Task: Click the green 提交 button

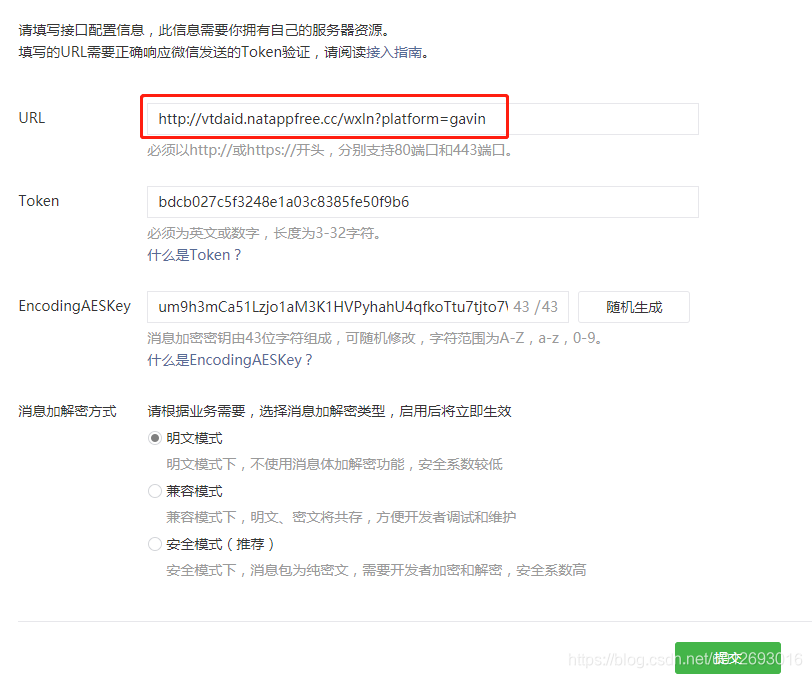Action: click(728, 658)
